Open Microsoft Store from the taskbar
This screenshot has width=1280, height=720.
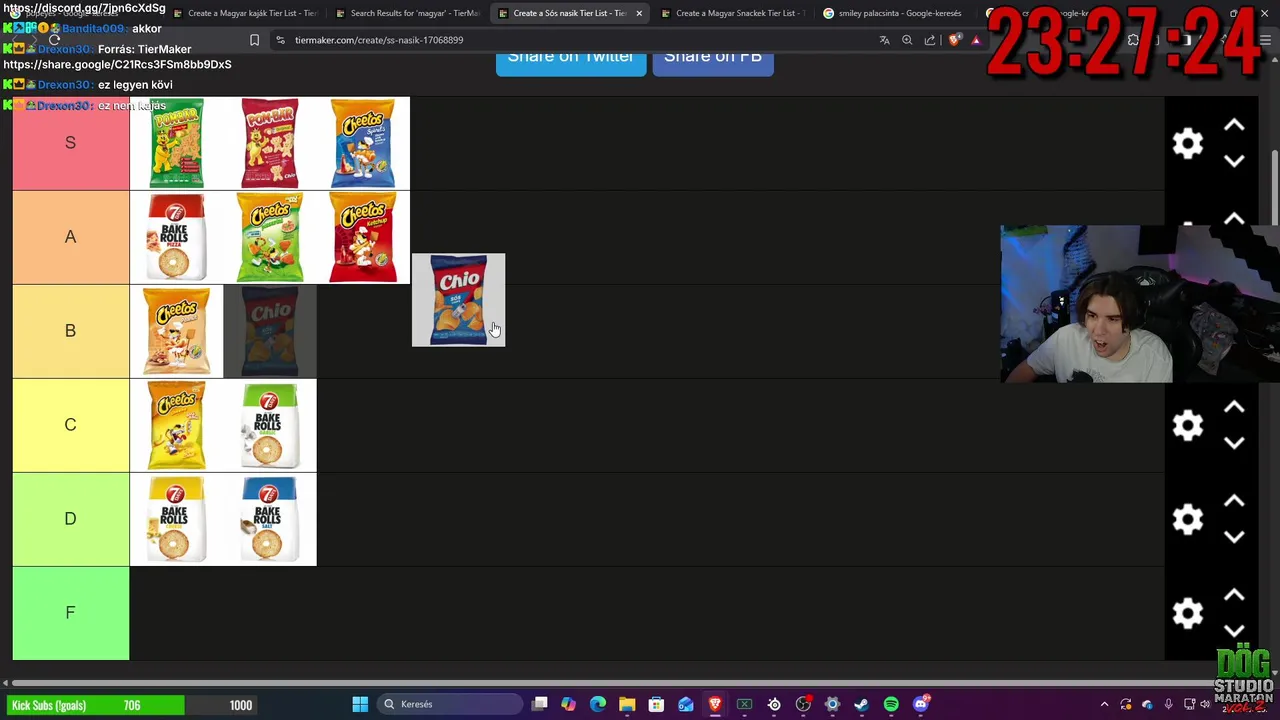pyautogui.click(x=656, y=704)
